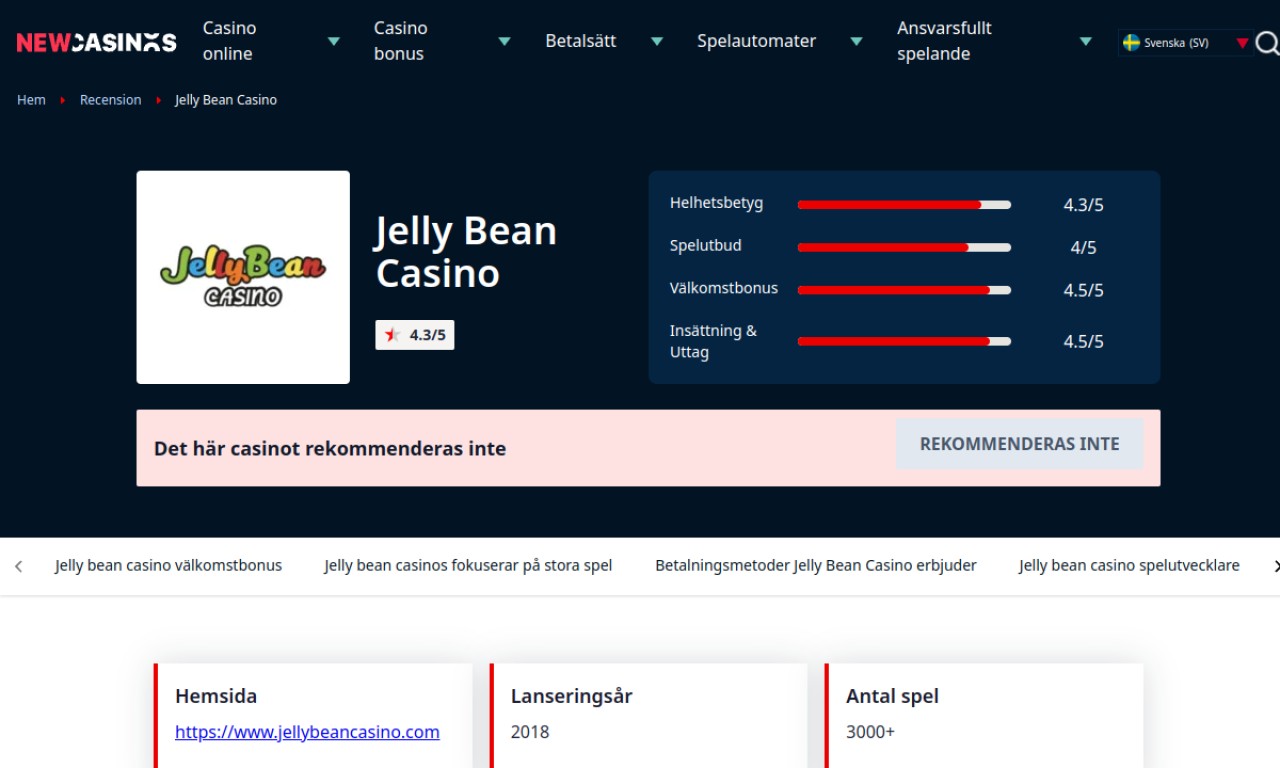The width and height of the screenshot is (1280, 768).
Task: Click the Välkomstbonus rating bar
Action: pos(904,290)
